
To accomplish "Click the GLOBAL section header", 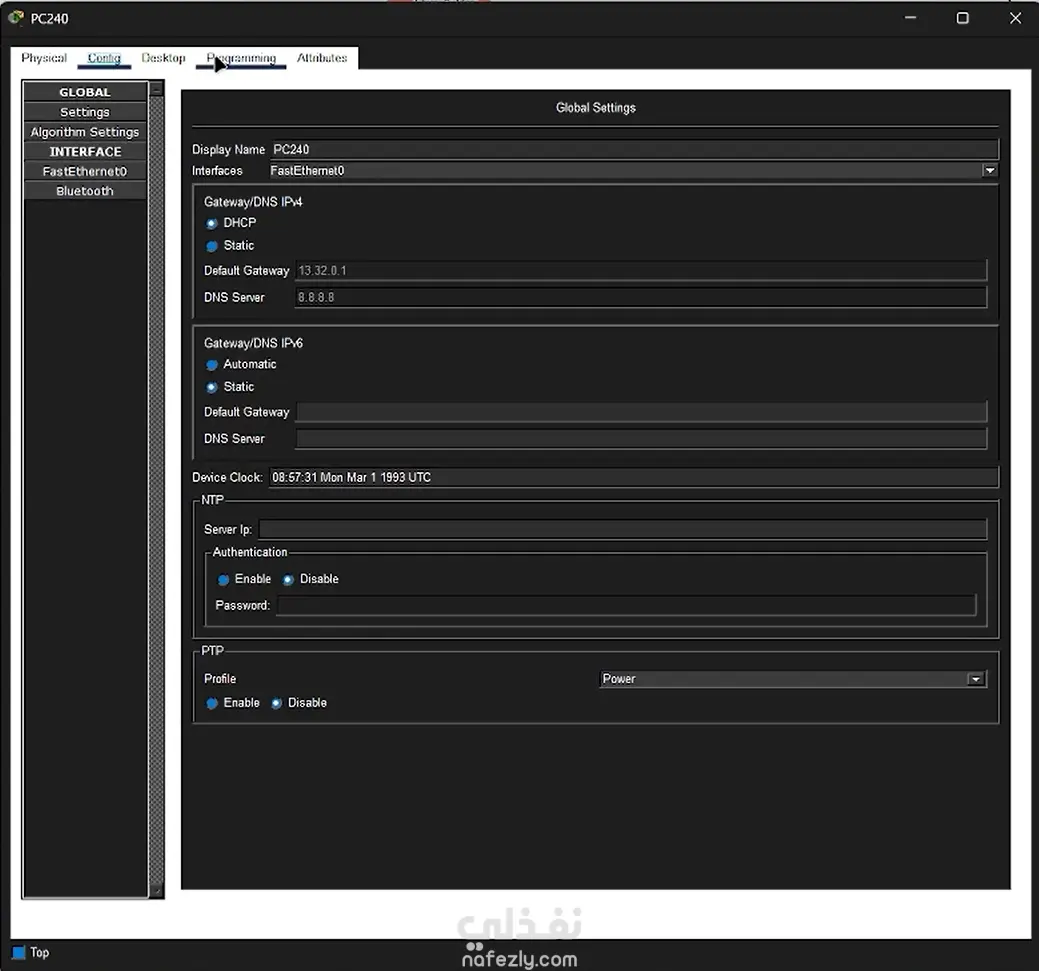I will 85,92.
